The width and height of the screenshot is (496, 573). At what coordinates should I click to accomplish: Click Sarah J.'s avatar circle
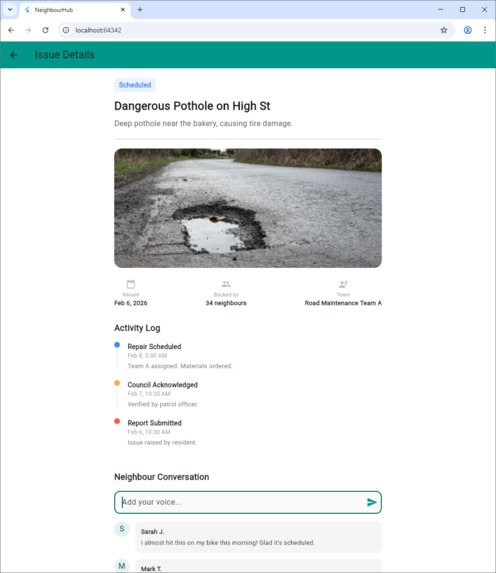click(122, 529)
